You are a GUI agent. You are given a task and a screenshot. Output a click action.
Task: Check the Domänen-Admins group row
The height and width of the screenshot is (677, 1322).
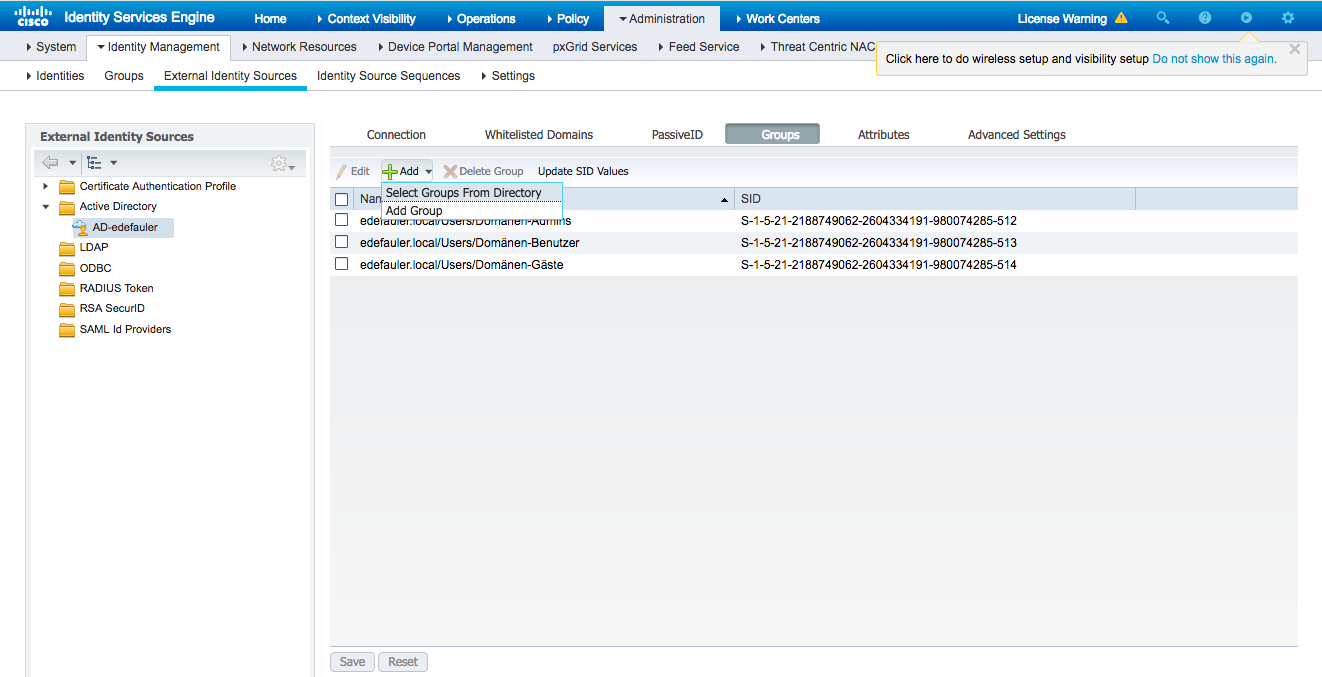point(342,220)
